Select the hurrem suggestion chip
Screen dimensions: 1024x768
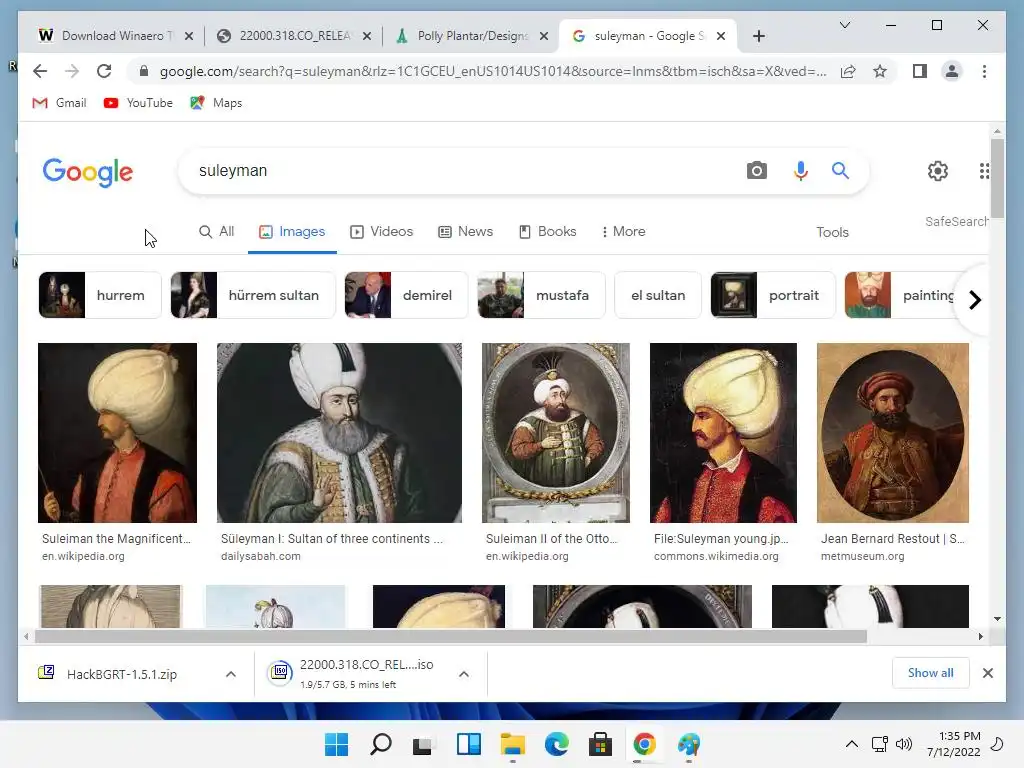coord(100,295)
